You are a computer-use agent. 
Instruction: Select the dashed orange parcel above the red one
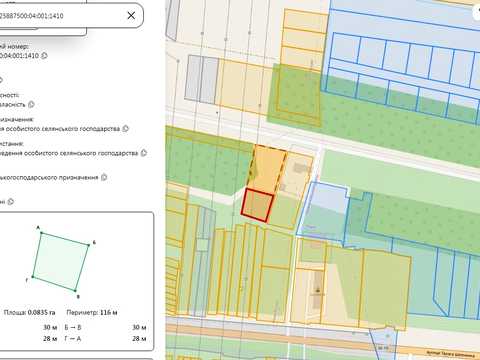[x=268, y=168]
